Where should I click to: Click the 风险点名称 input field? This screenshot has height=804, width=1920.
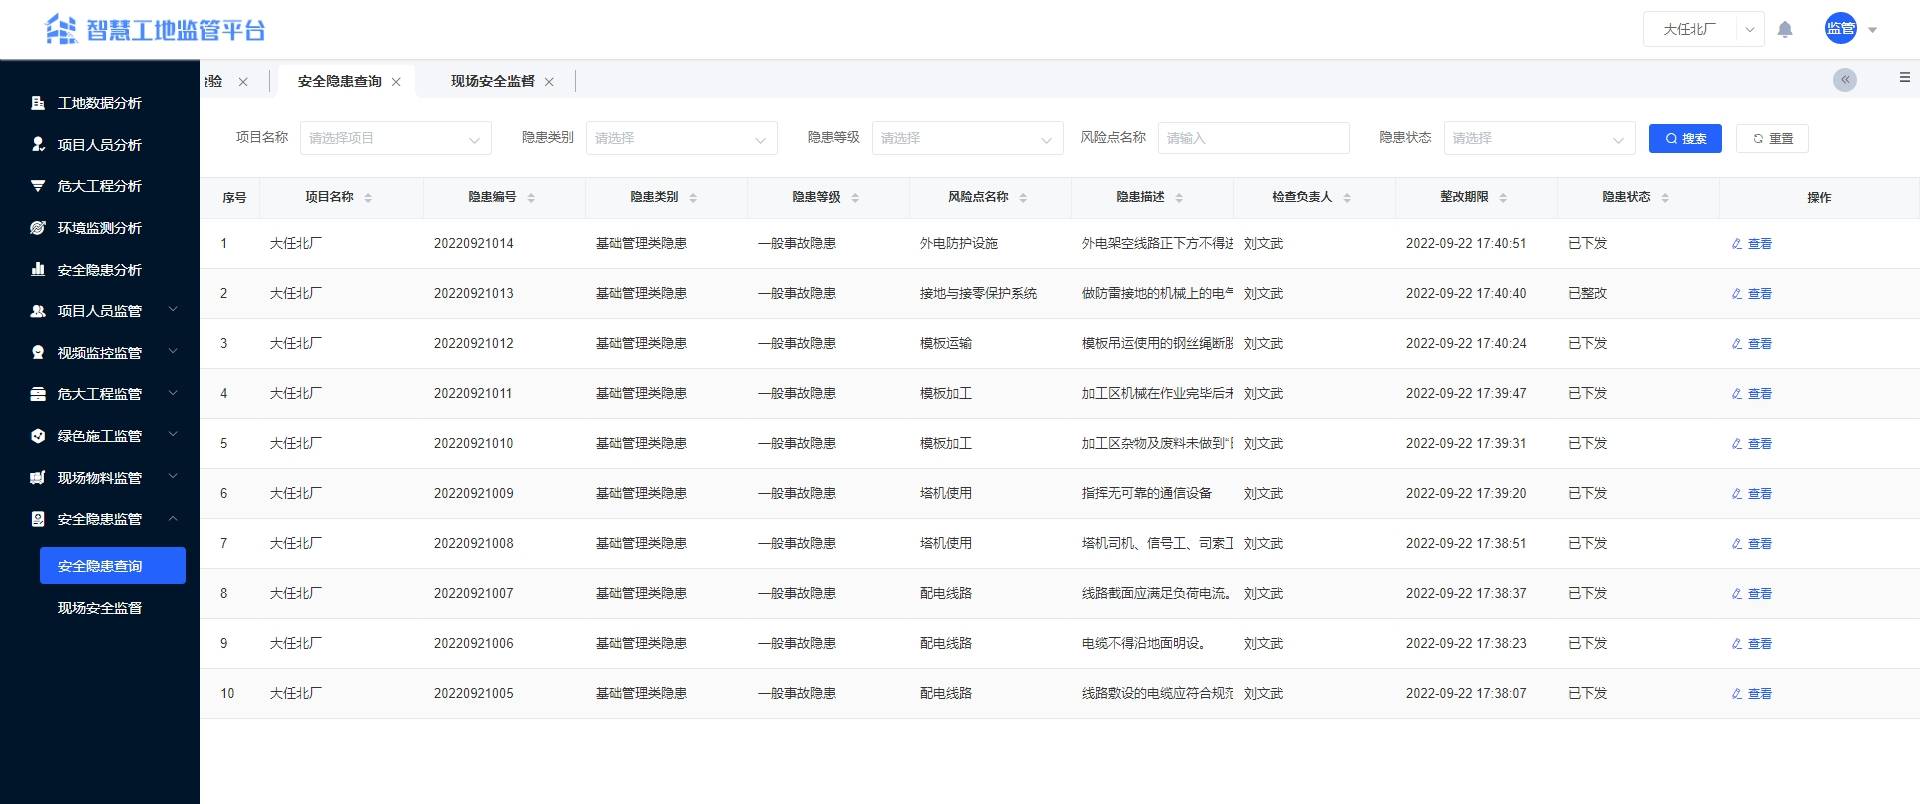(x=1253, y=138)
